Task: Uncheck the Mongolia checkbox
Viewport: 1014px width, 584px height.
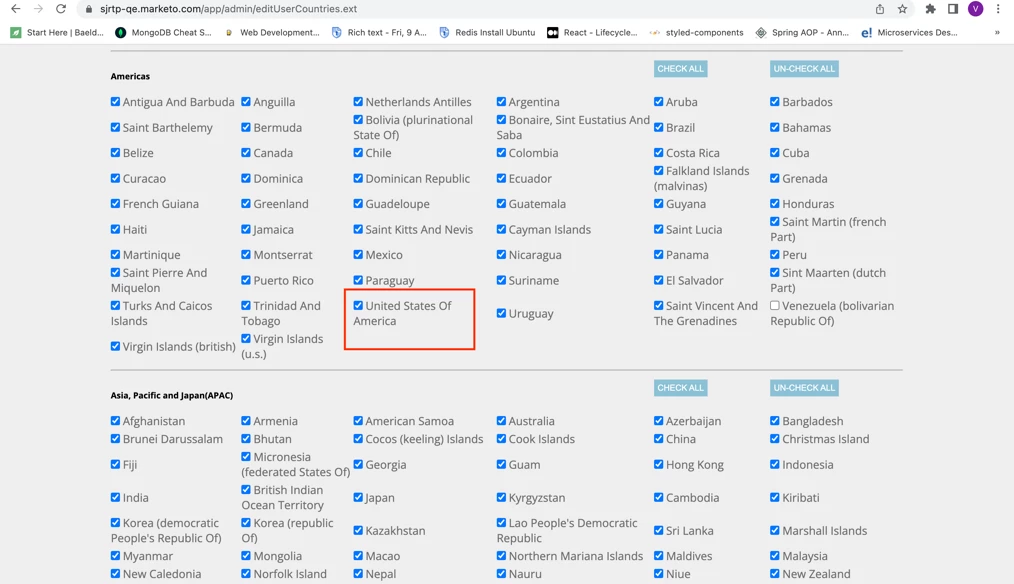Action: click(x=246, y=556)
